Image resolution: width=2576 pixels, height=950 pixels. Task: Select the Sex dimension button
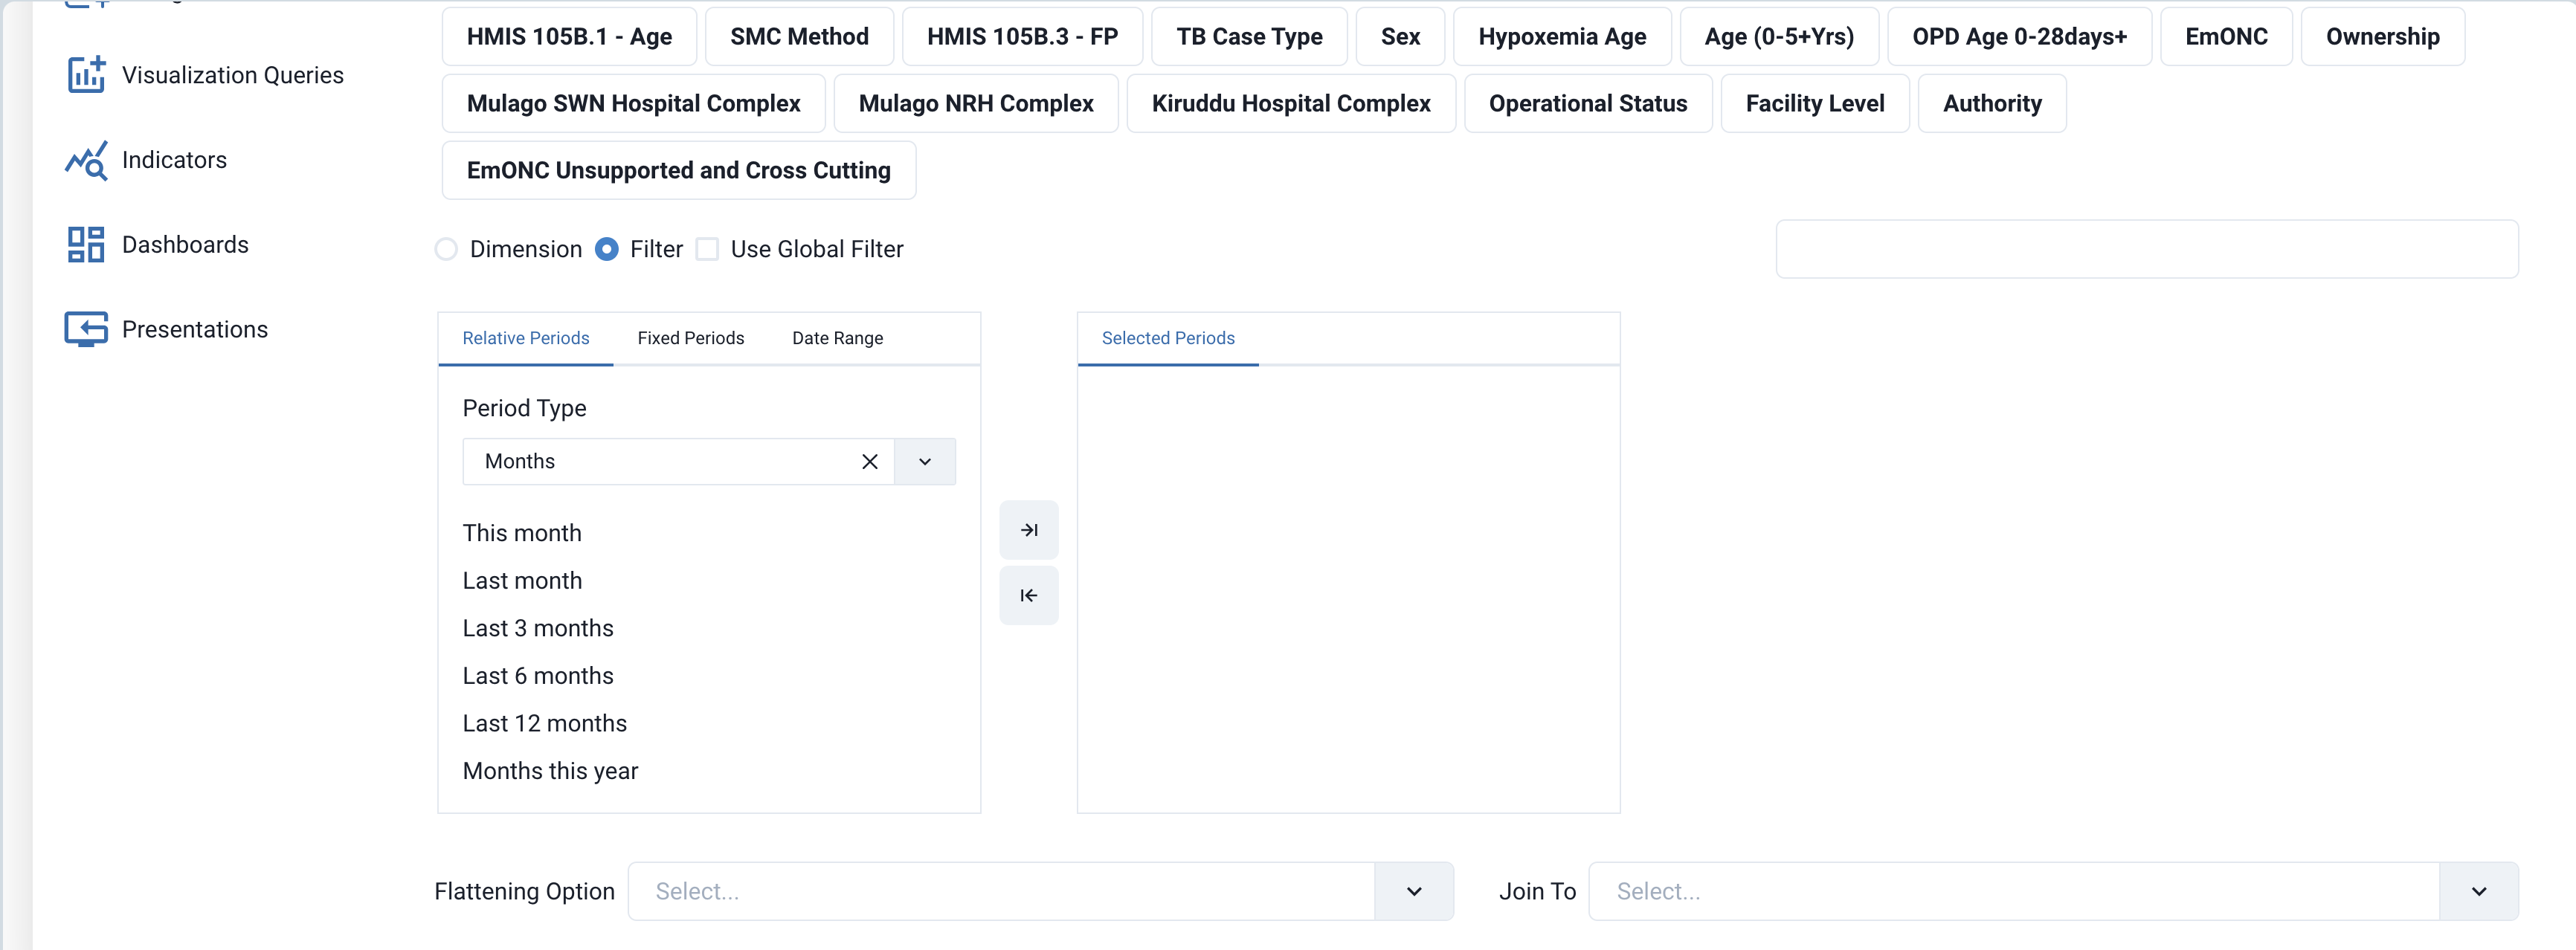(1400, 37)
